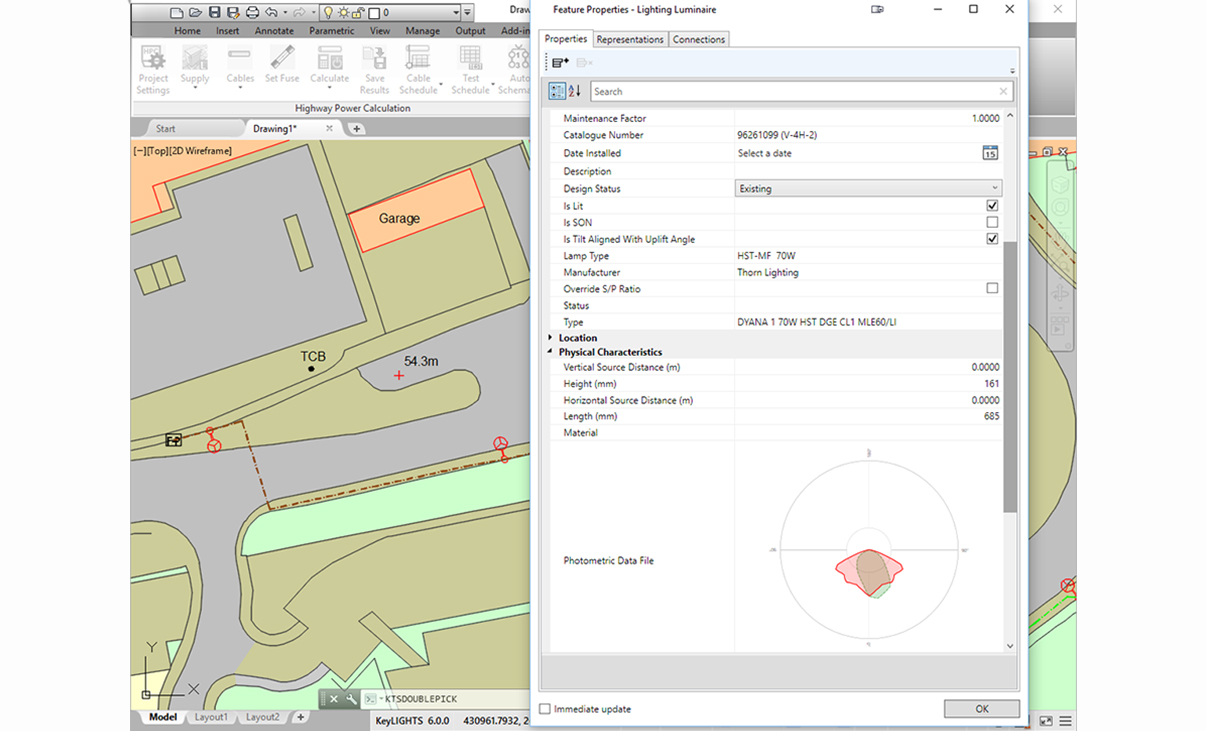The image size is (1206, 731).
Task: Click the Print icon in quick access toolbar
Action: (x=252, y=13)
